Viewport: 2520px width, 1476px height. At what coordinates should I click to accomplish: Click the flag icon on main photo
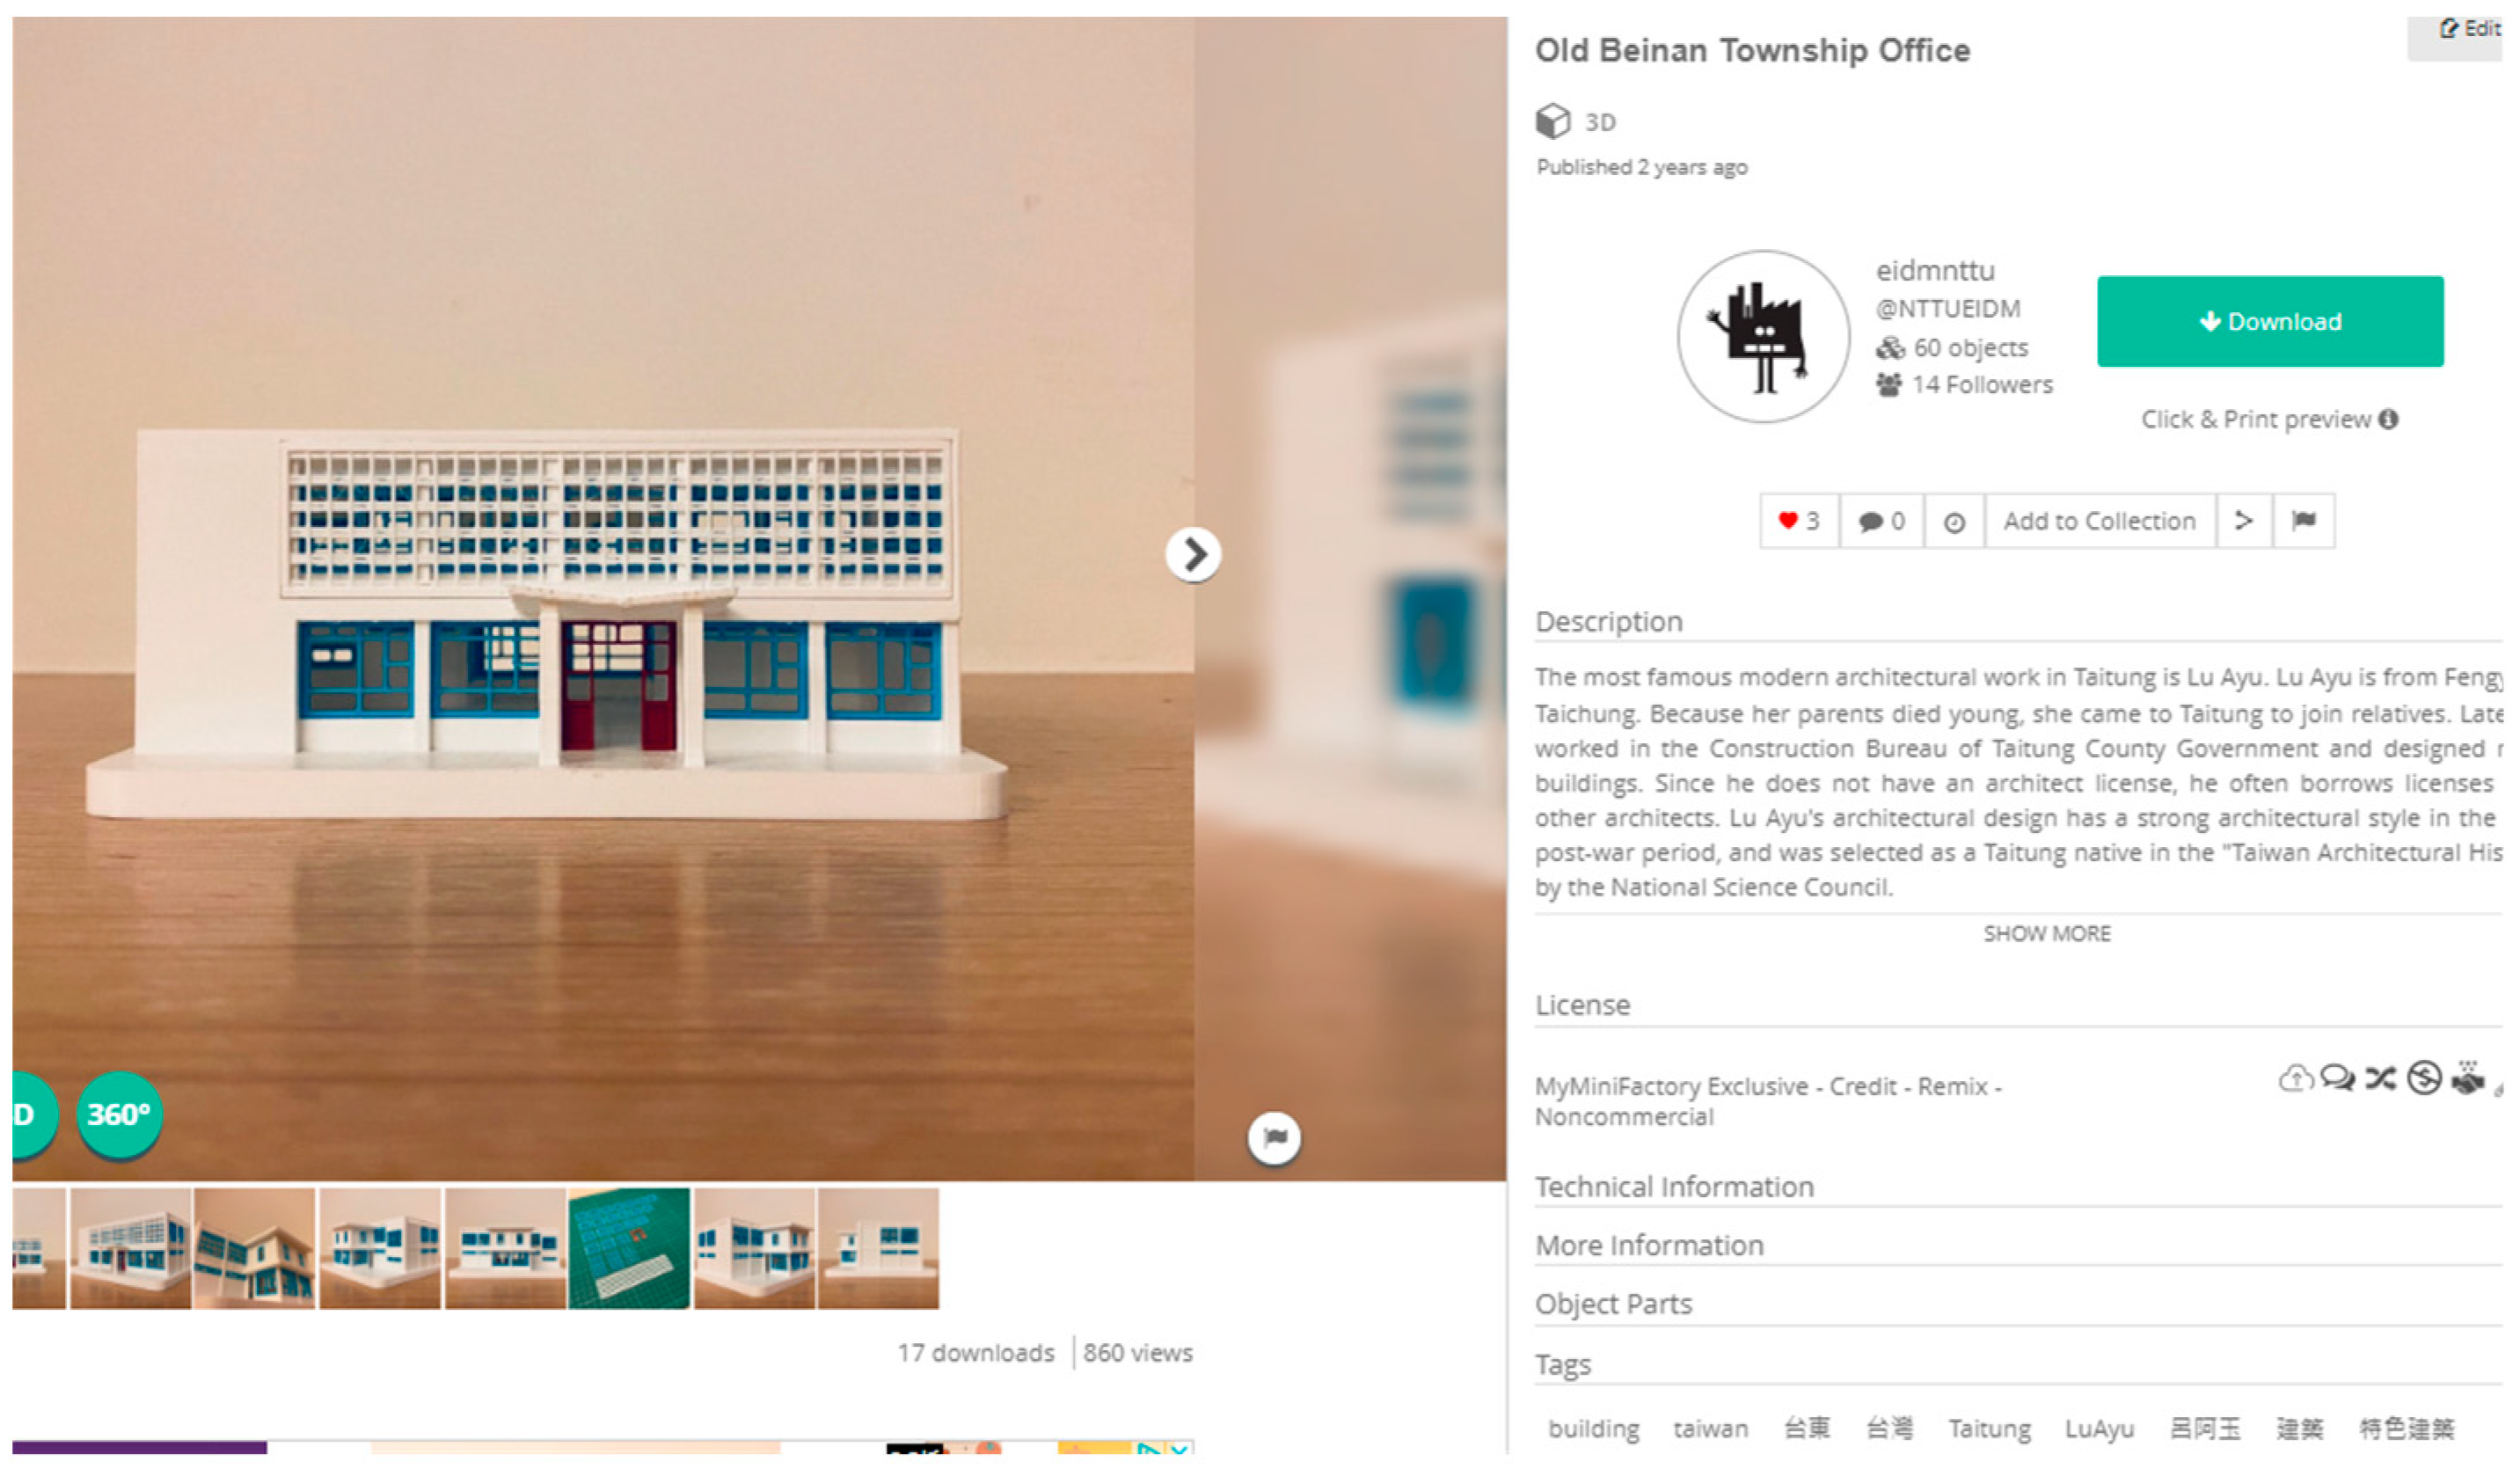(1274, 1138)
